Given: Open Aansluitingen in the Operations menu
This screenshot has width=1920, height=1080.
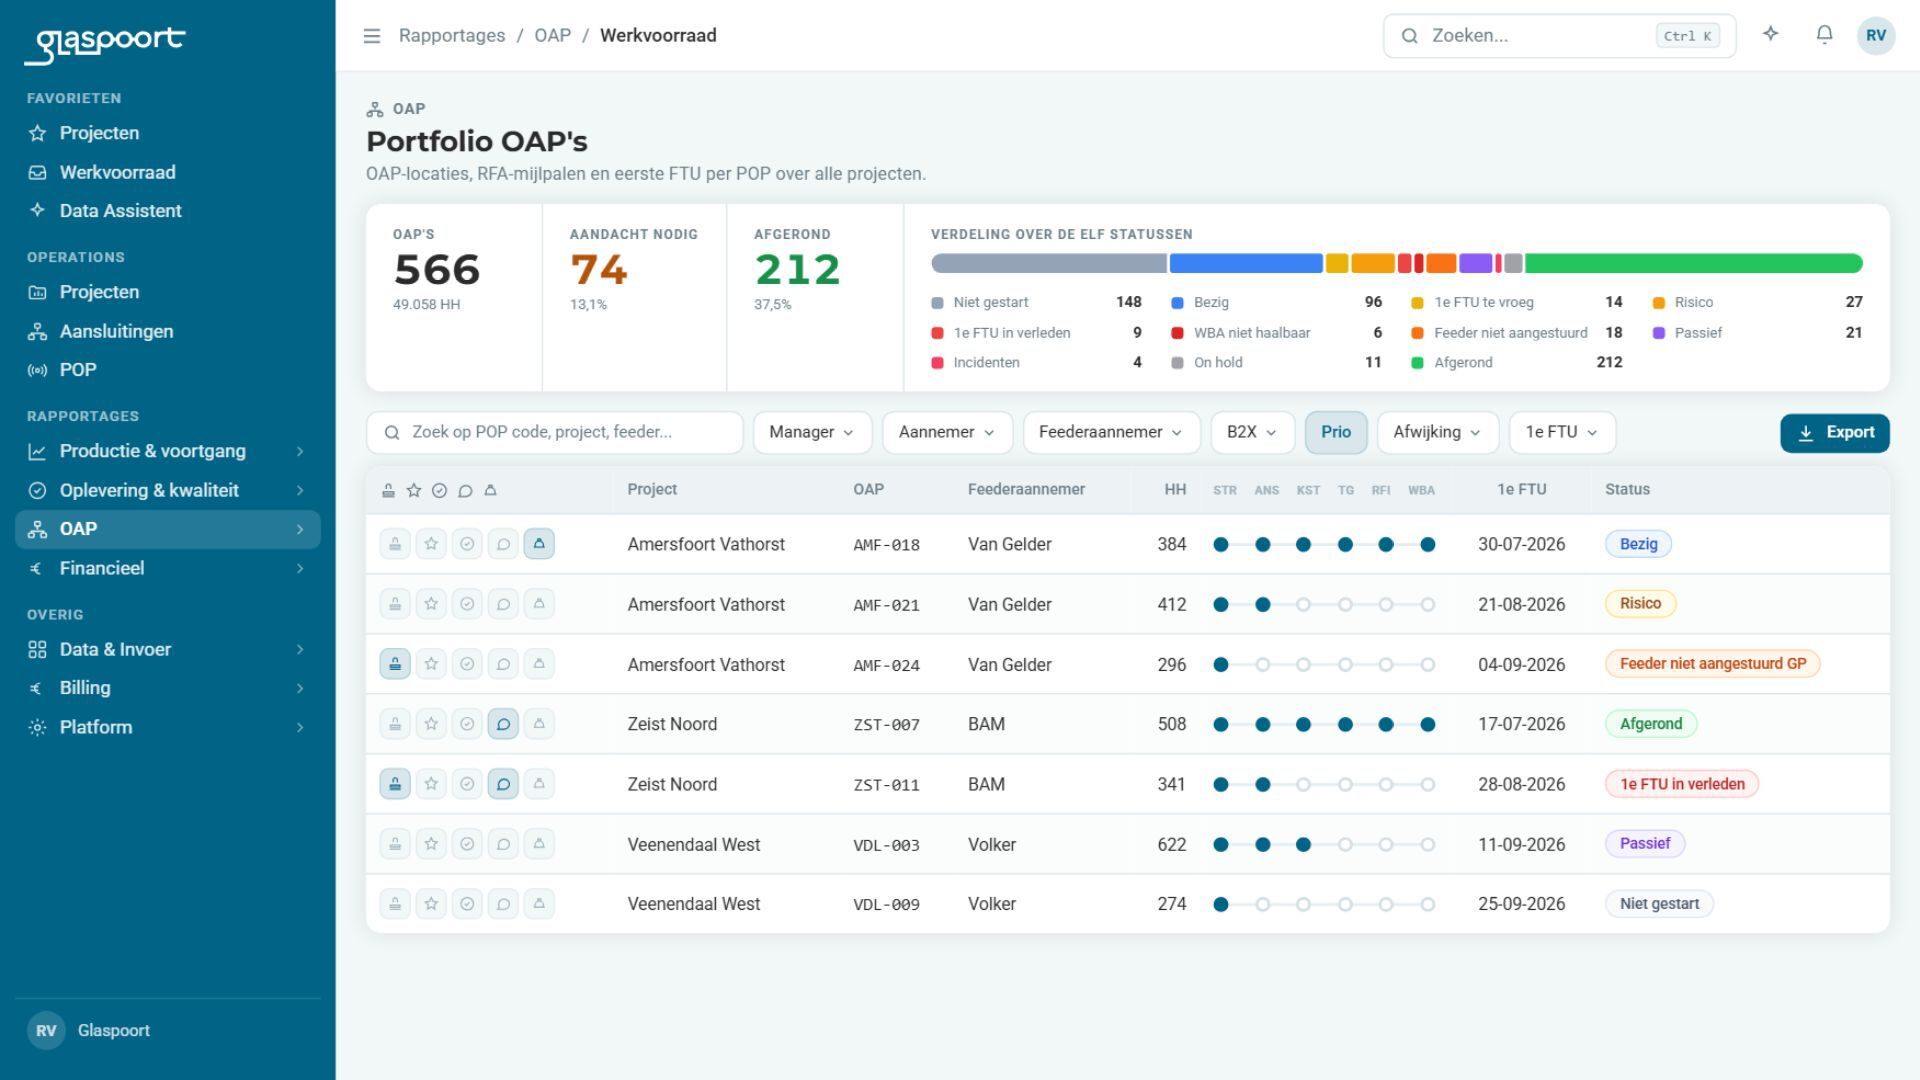Looking at the screenshot, I should [168, 331].
